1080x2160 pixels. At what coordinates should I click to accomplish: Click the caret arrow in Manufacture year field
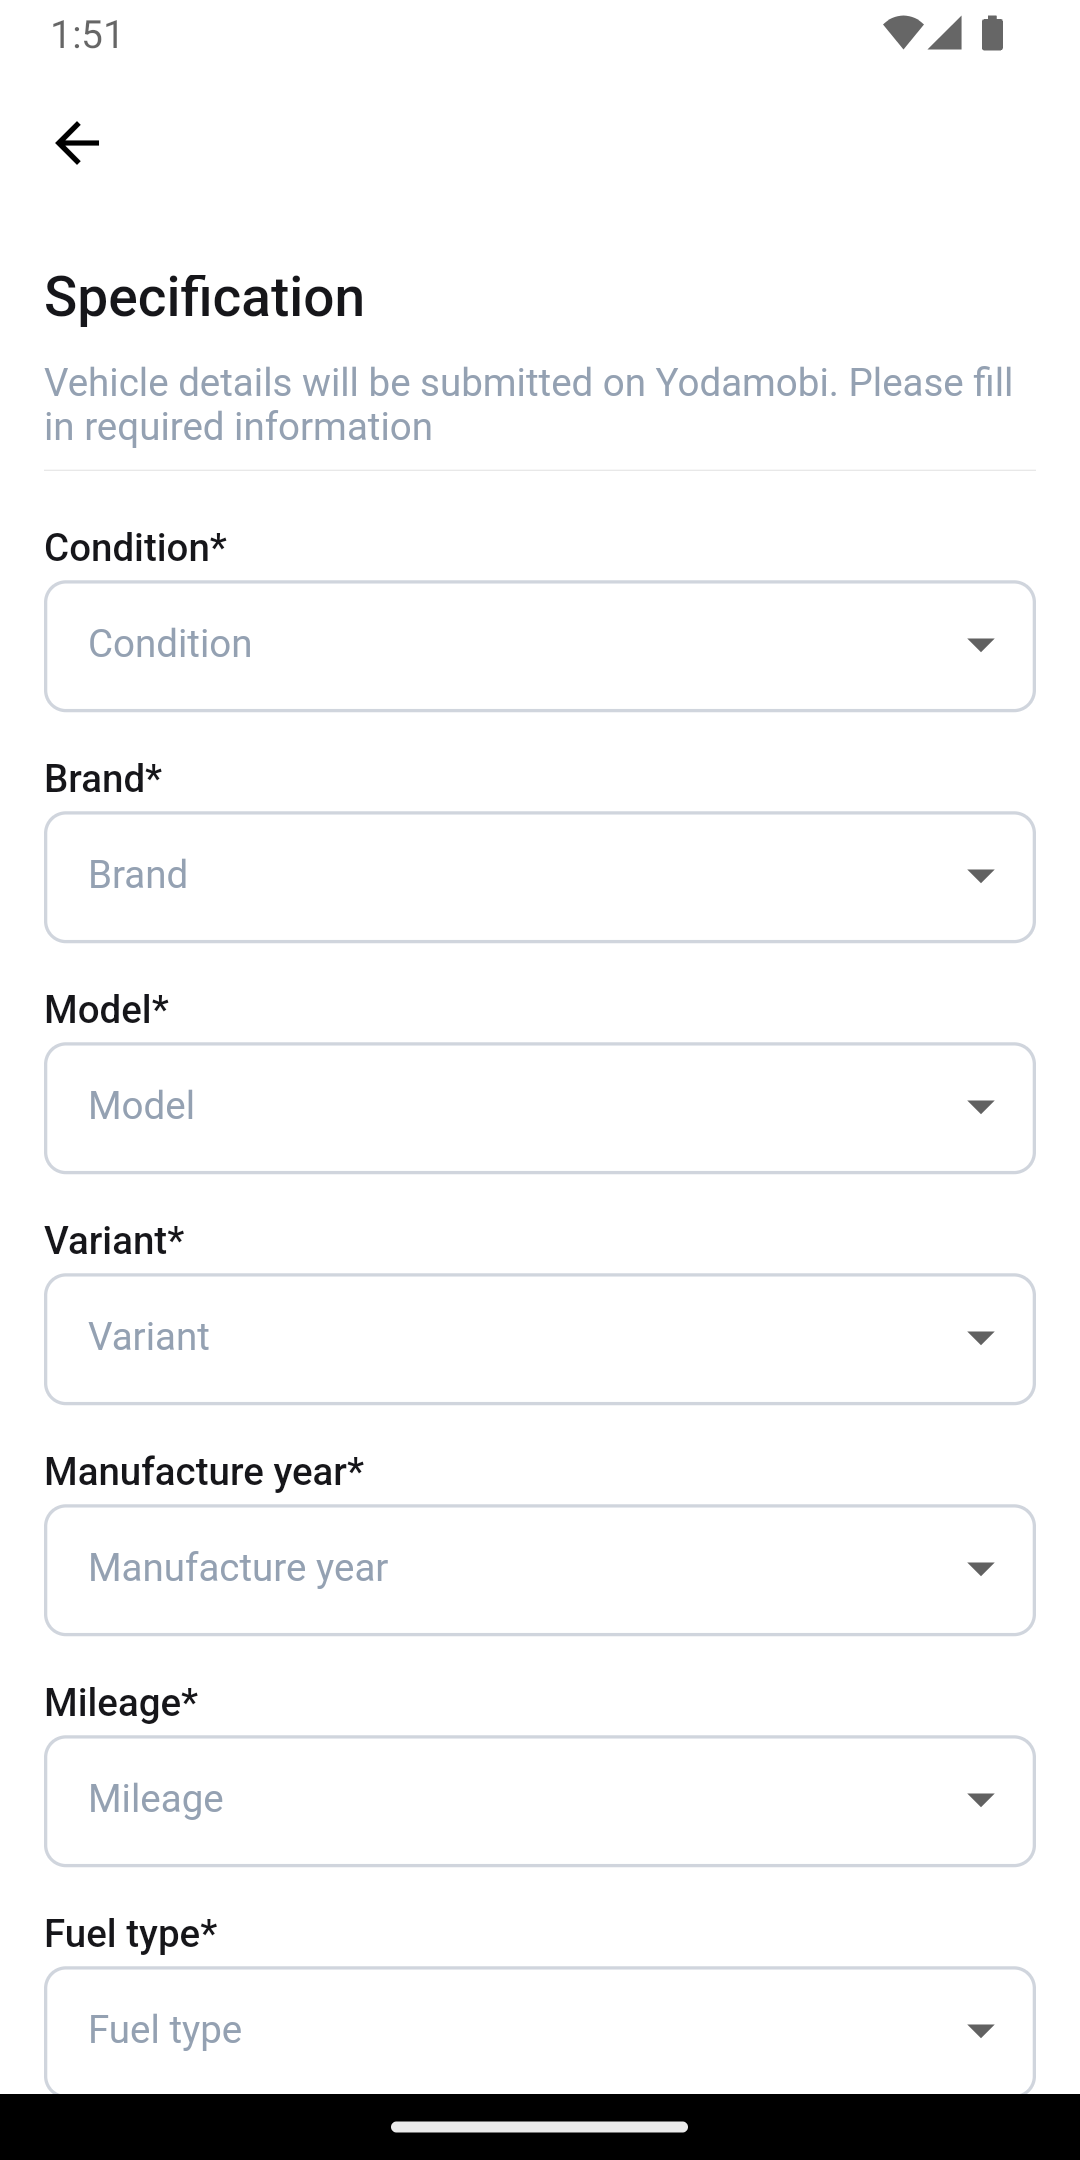[980, 1569]
